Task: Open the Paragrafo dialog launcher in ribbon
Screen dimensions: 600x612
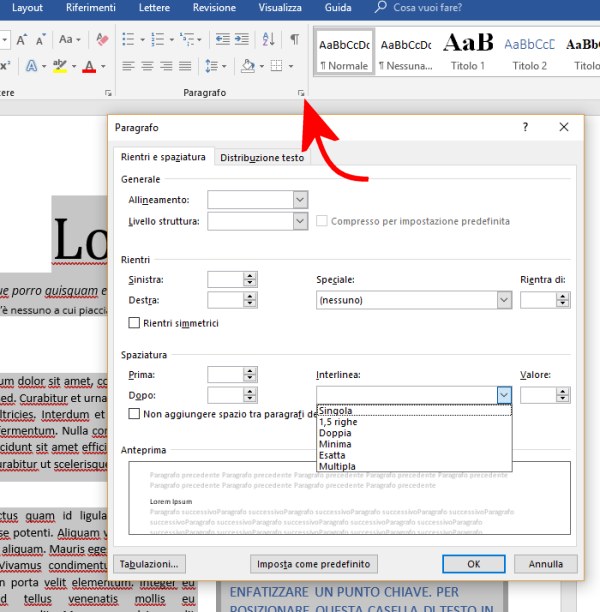Action: [x=298, y=93]
